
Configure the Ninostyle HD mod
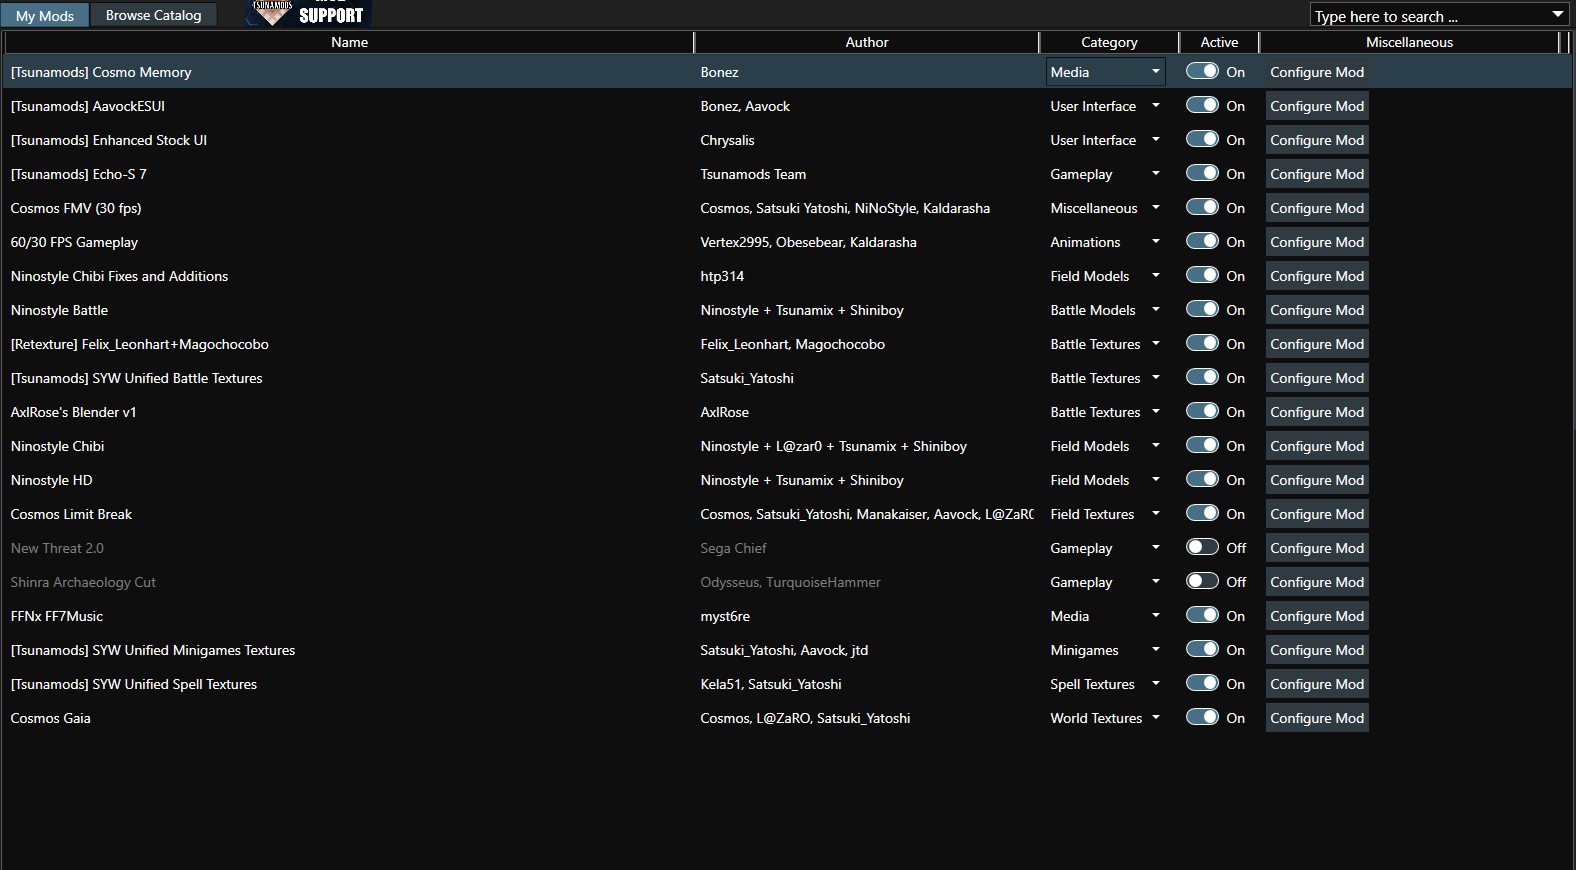[x=1317, y=480]
